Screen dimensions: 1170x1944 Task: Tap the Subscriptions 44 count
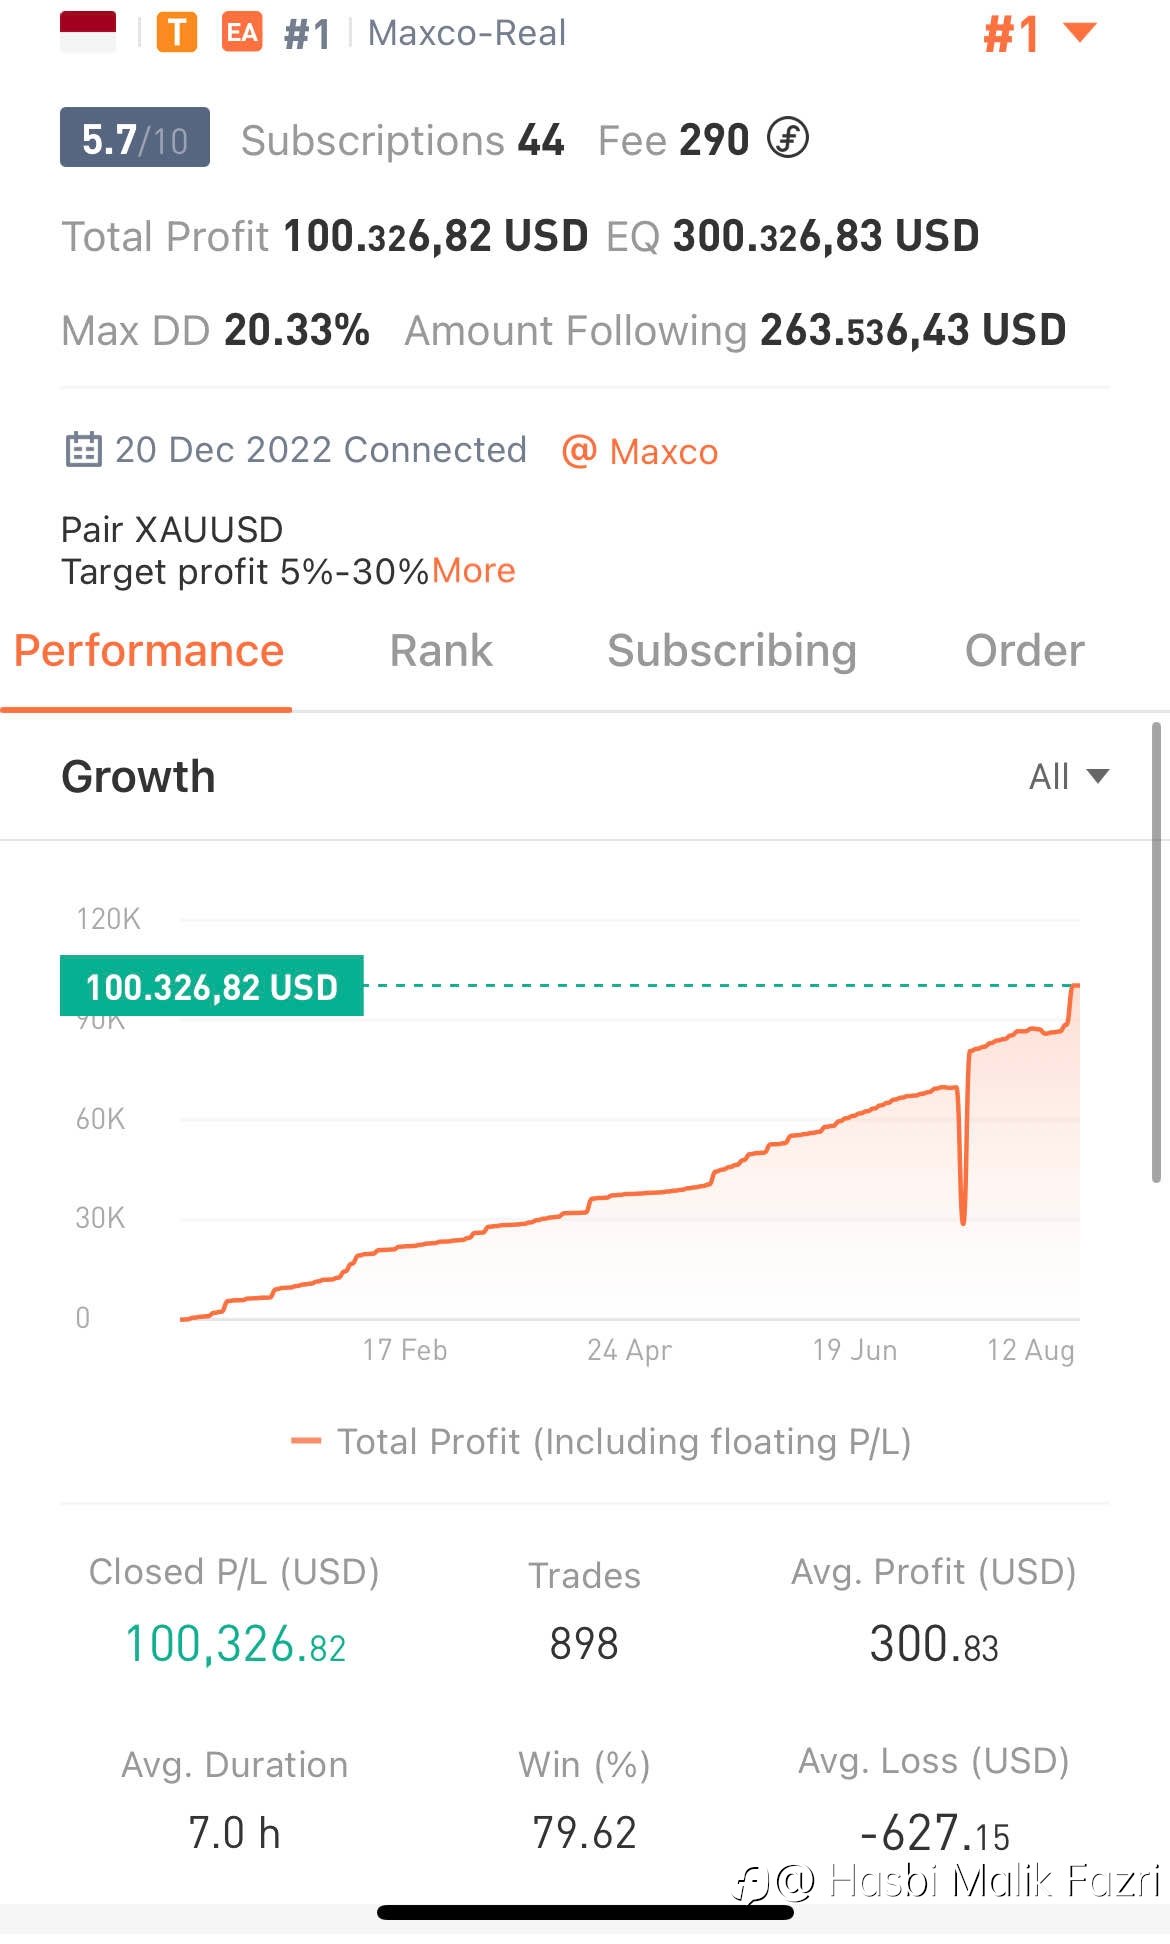403,140
